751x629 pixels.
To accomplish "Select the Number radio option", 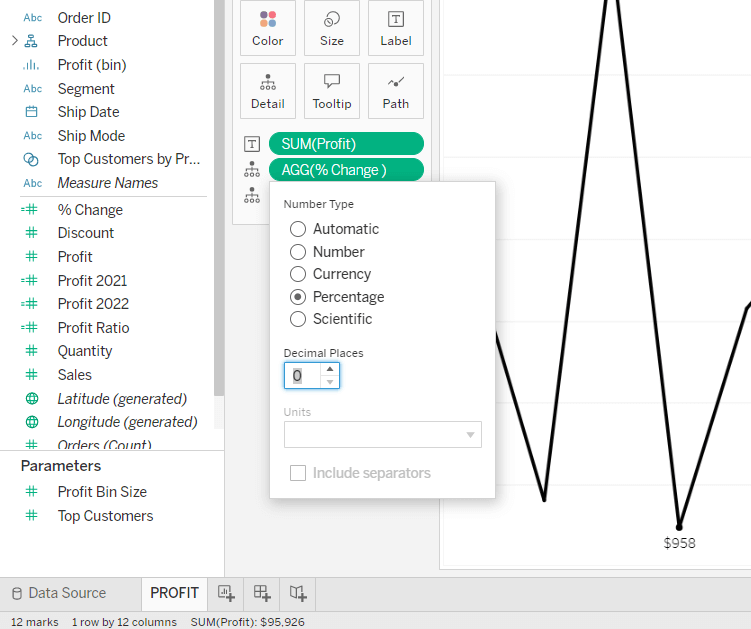I will pyautogui.click(x=298, y=252).
